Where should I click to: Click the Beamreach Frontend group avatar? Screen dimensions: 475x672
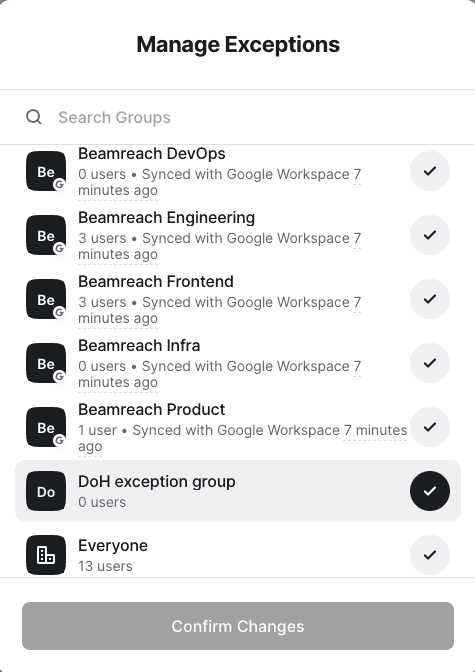(x=46, y=299)
